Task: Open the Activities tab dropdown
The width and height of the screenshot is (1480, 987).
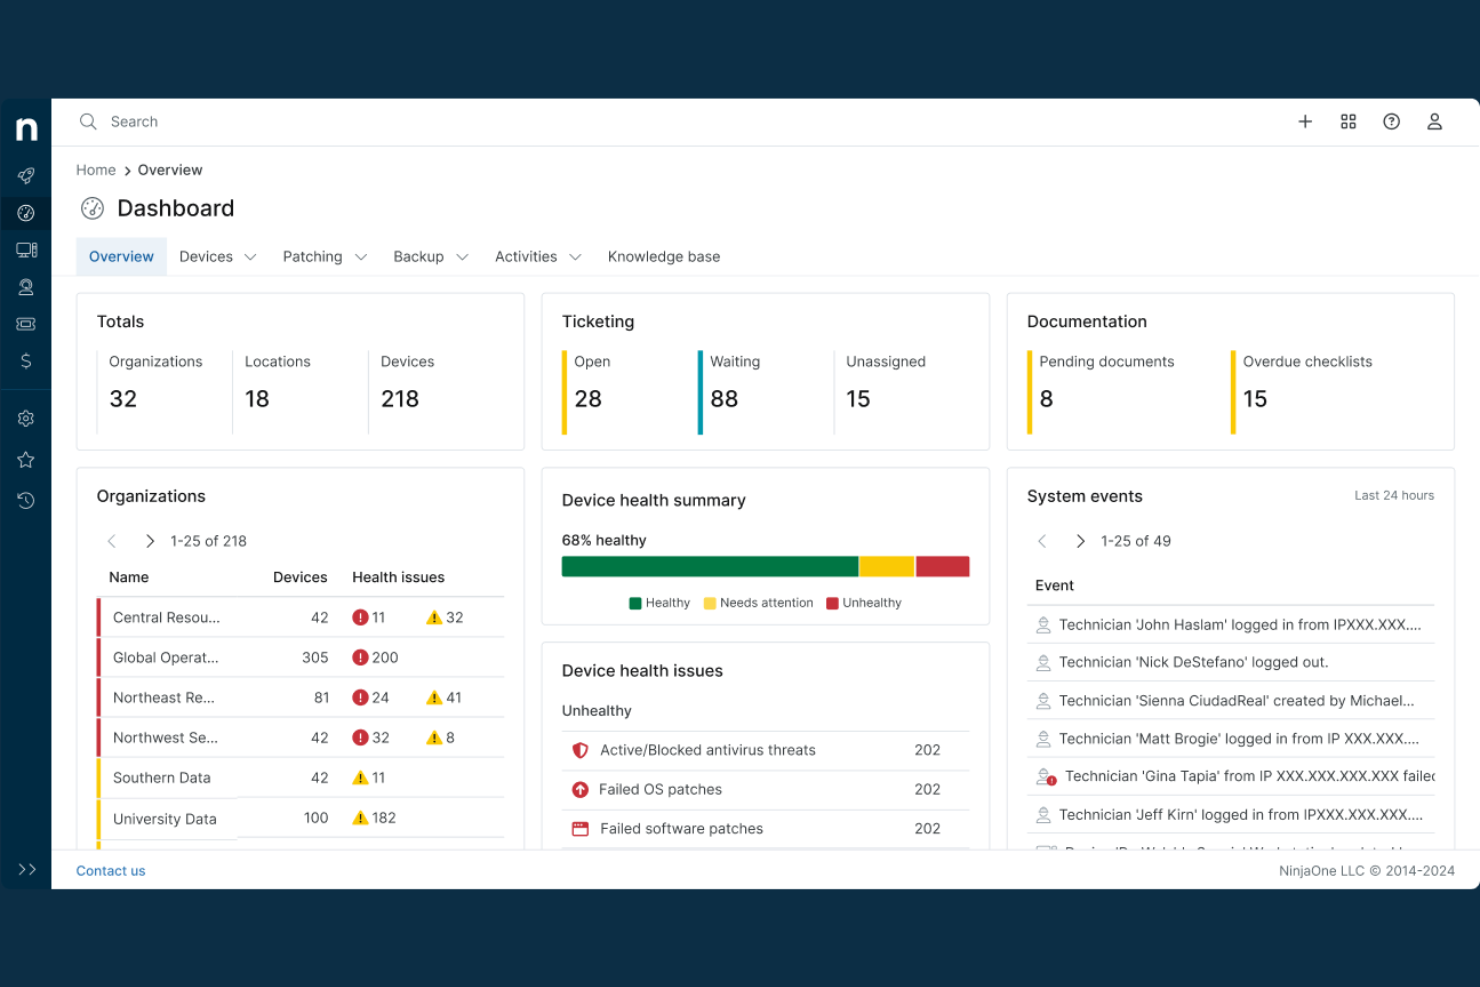Action: coord(538,256)
